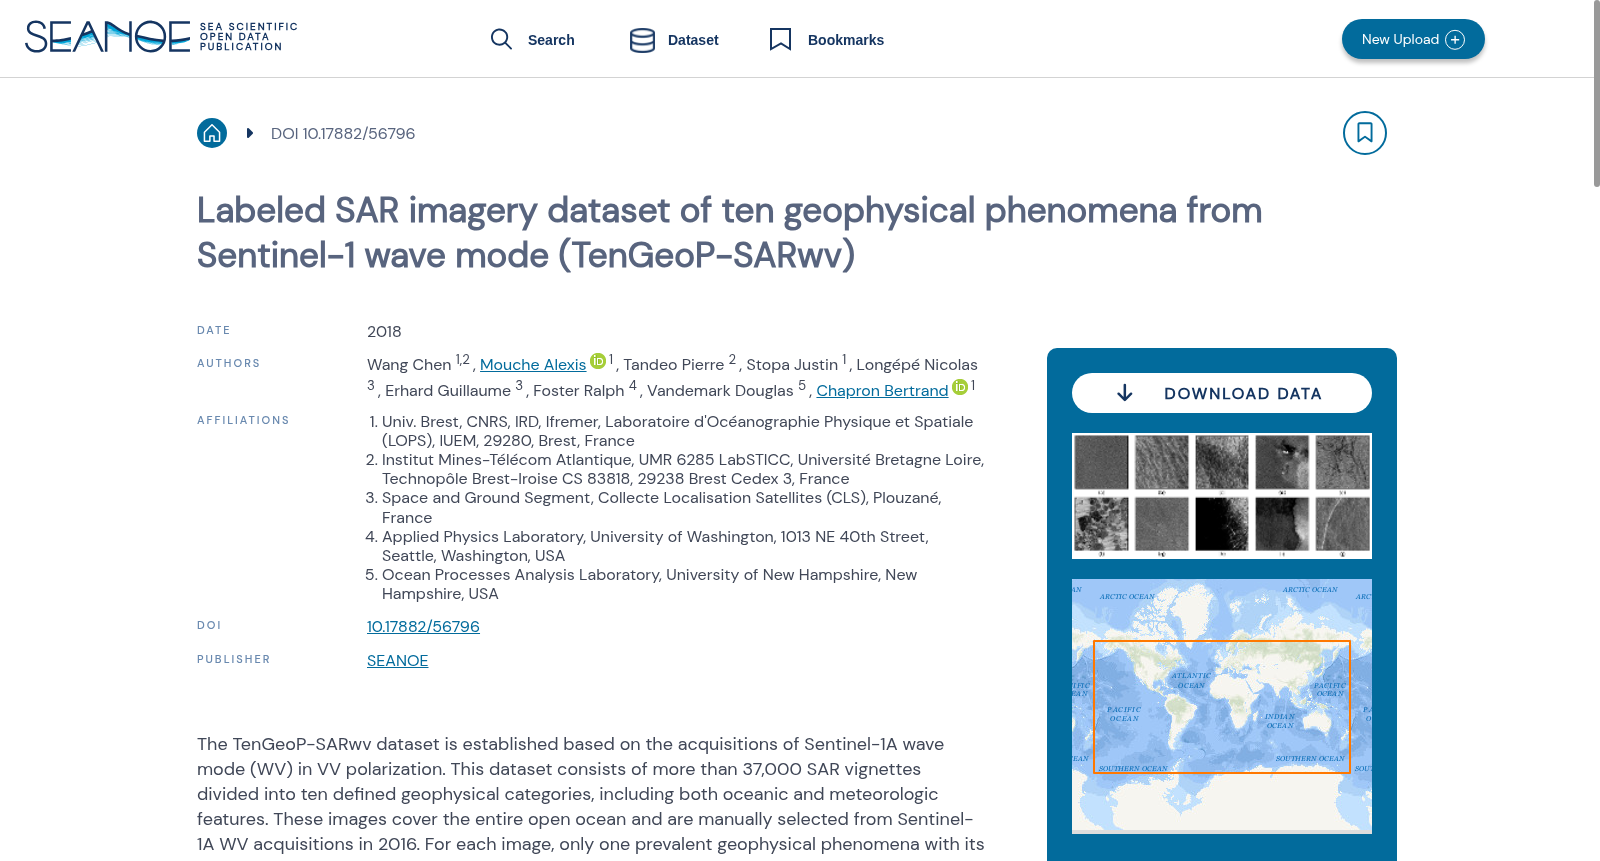This screenshot has width=1600, height=861.
Task: Click the world map coverage preview
Action: (1222, 706)
